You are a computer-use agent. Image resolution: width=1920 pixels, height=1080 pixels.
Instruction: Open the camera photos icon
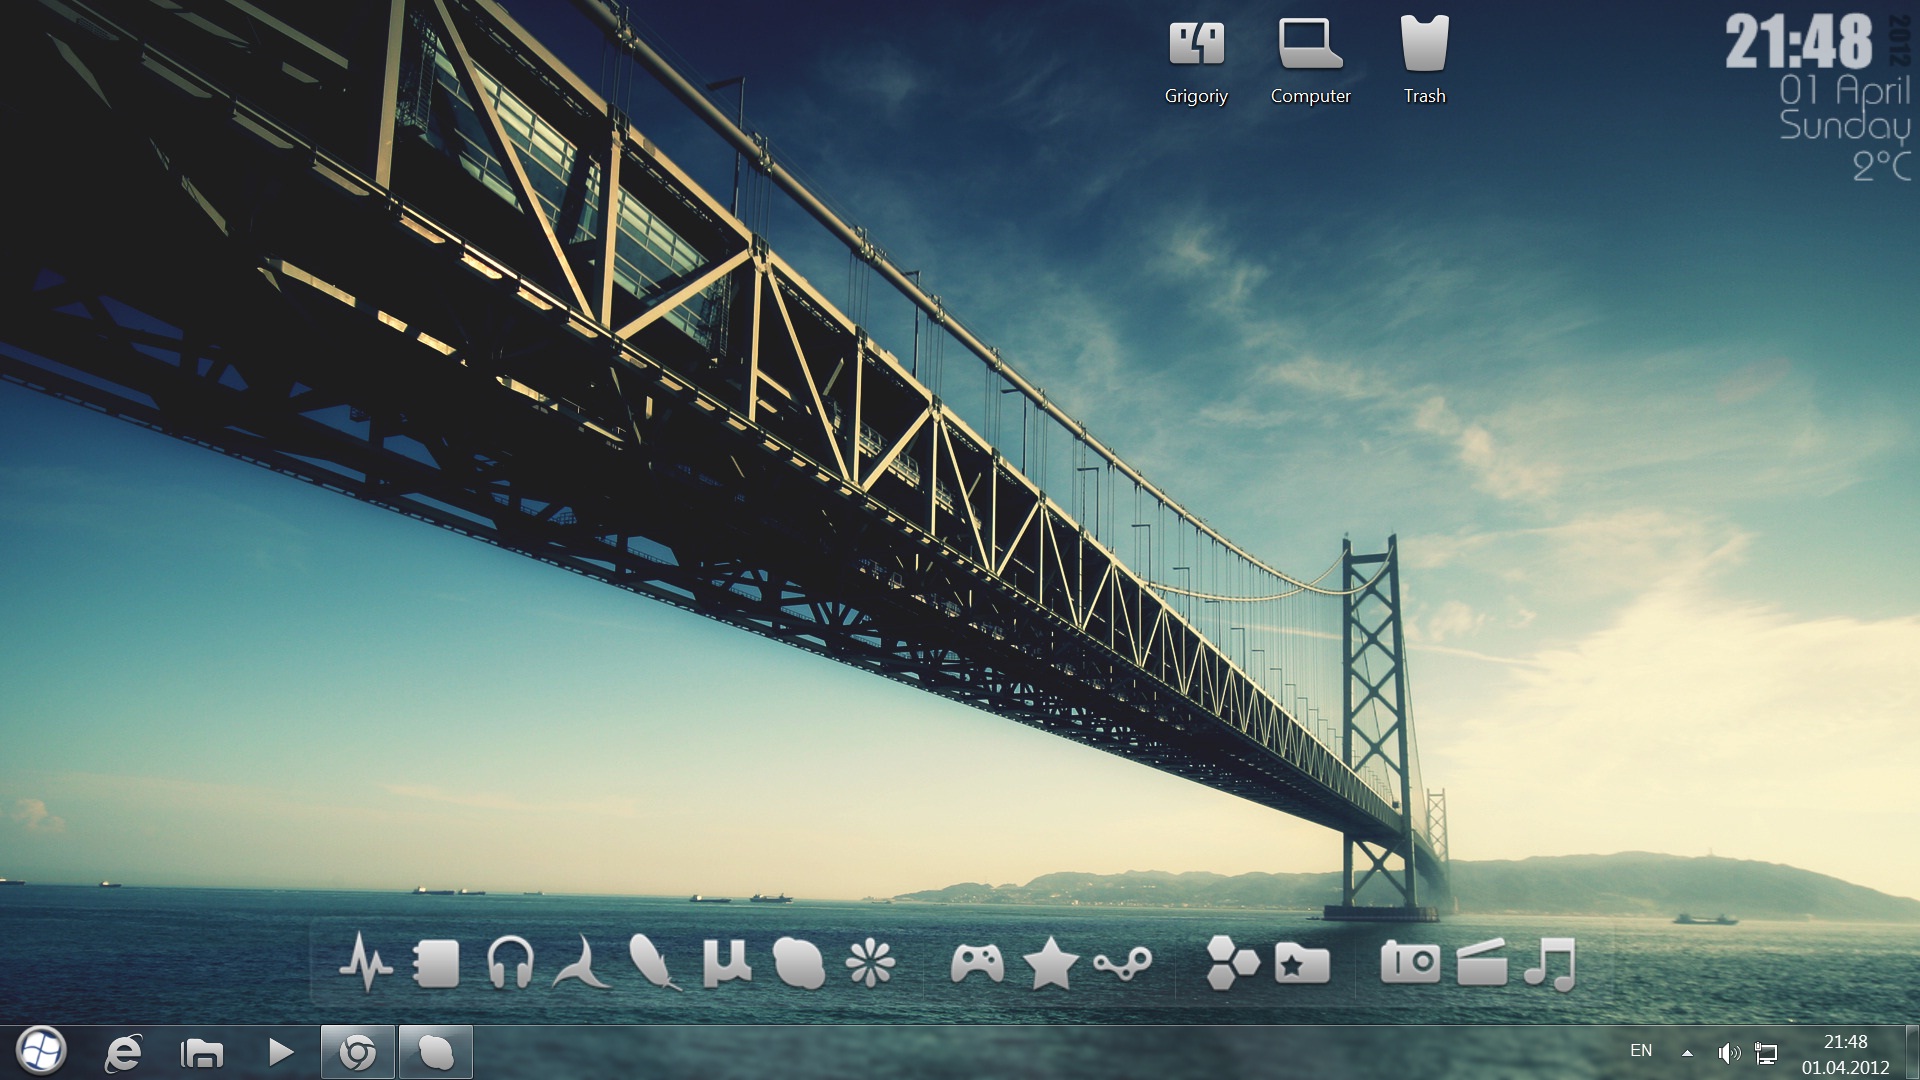tap(1410, 963)
